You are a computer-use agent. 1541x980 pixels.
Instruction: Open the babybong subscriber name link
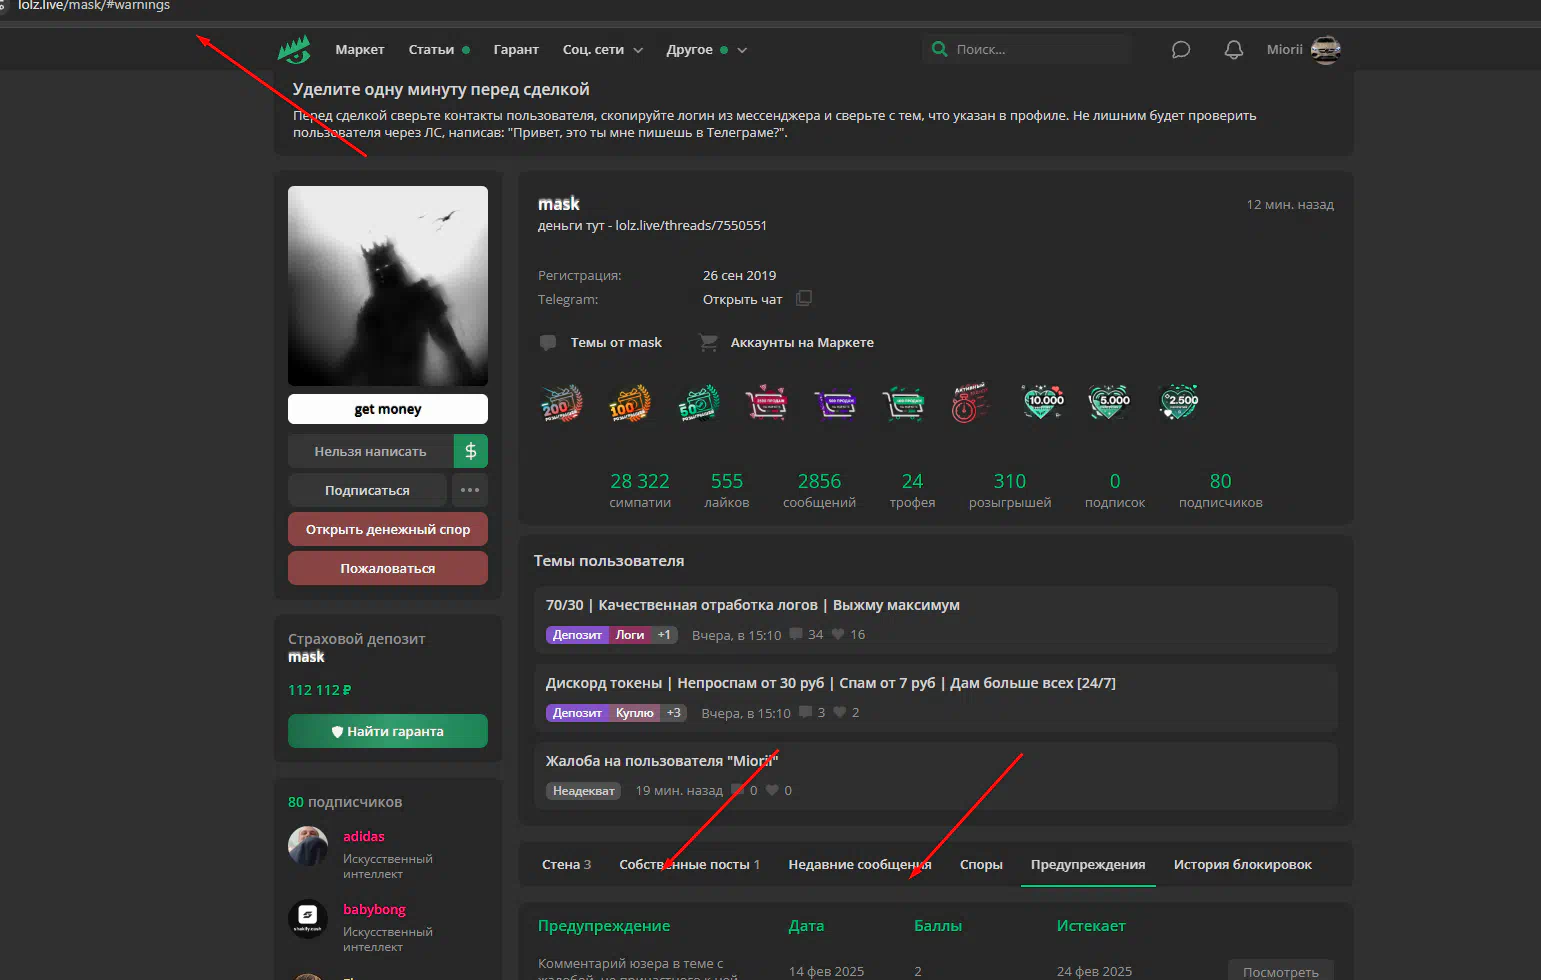pyautogui.click(x=374, y=909)
